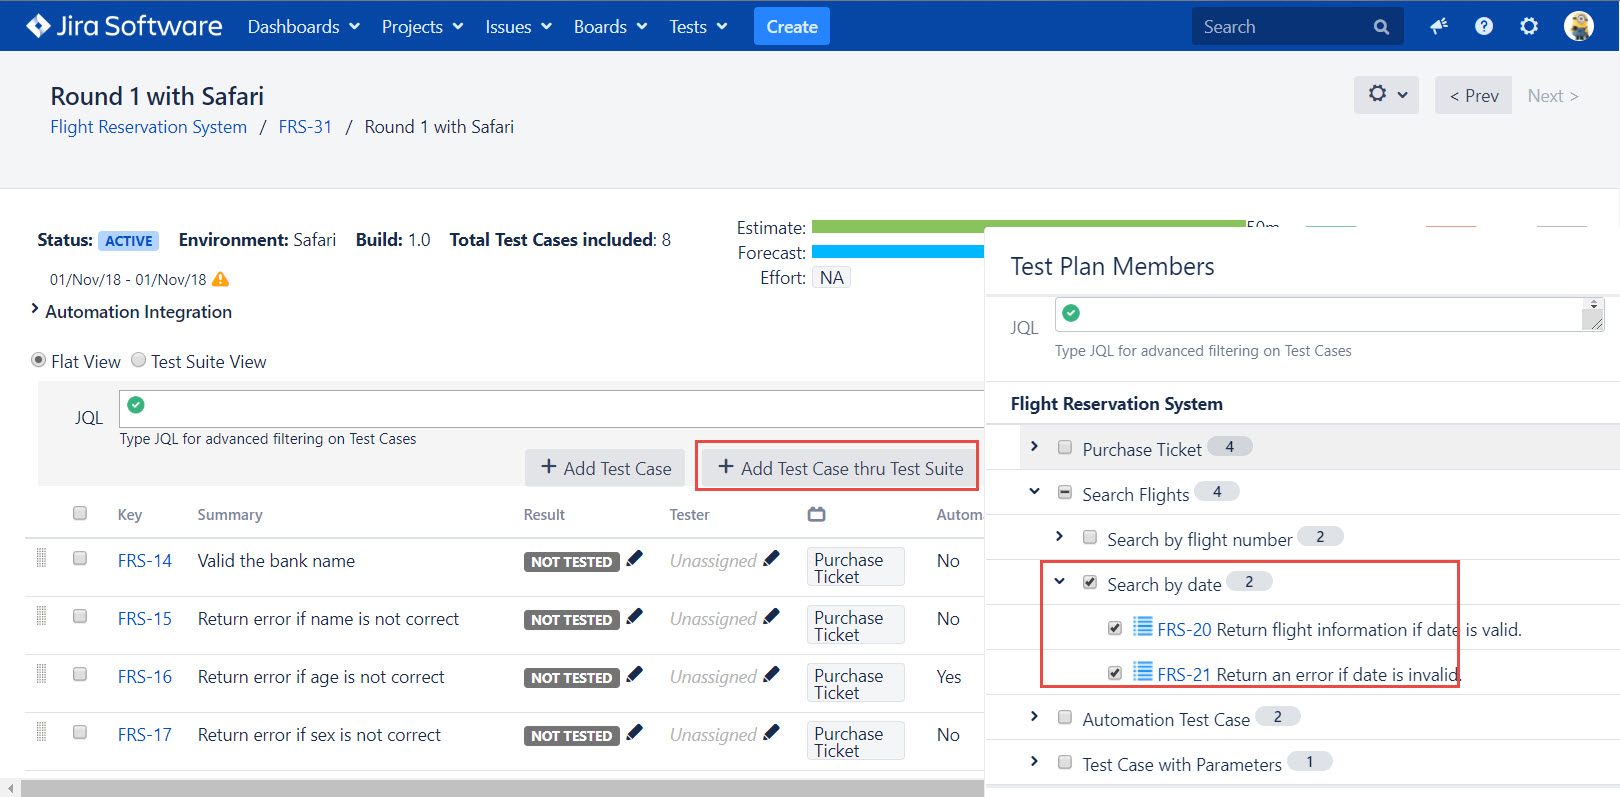
Task: Open the feedback megaphone icon in header
Action: click(1438, 27)
